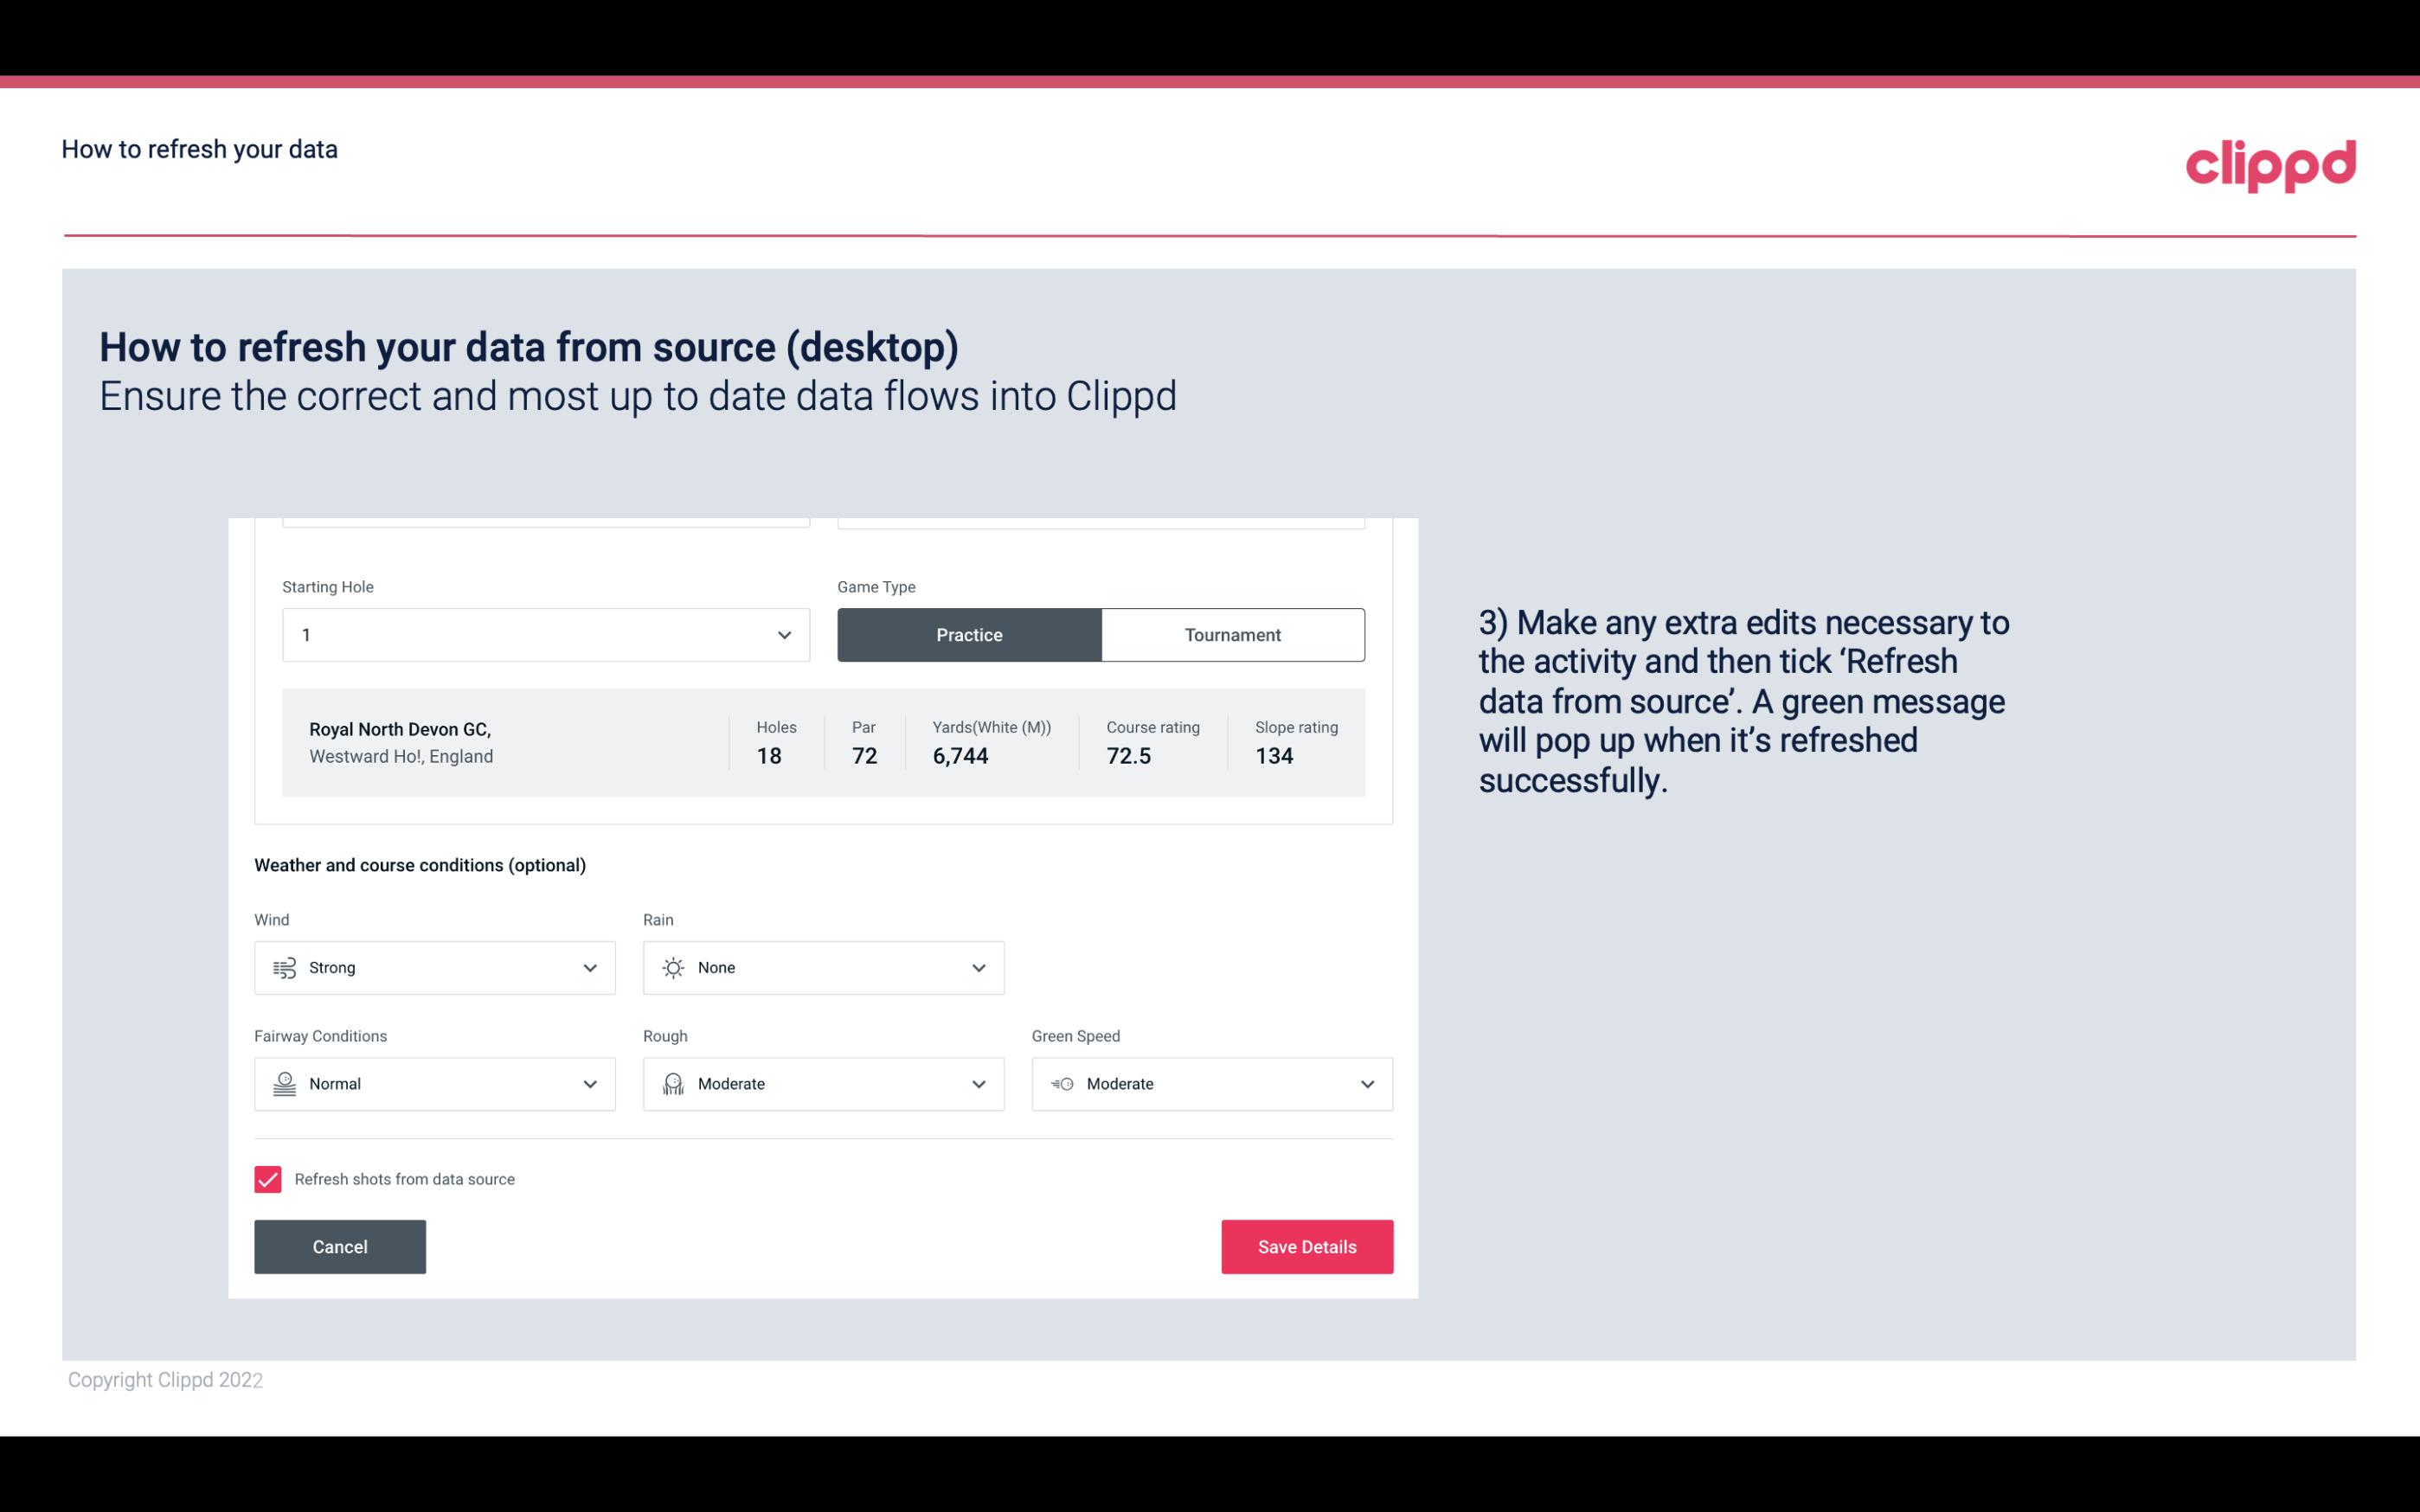Click Cancel button

tap(340, 1247)
